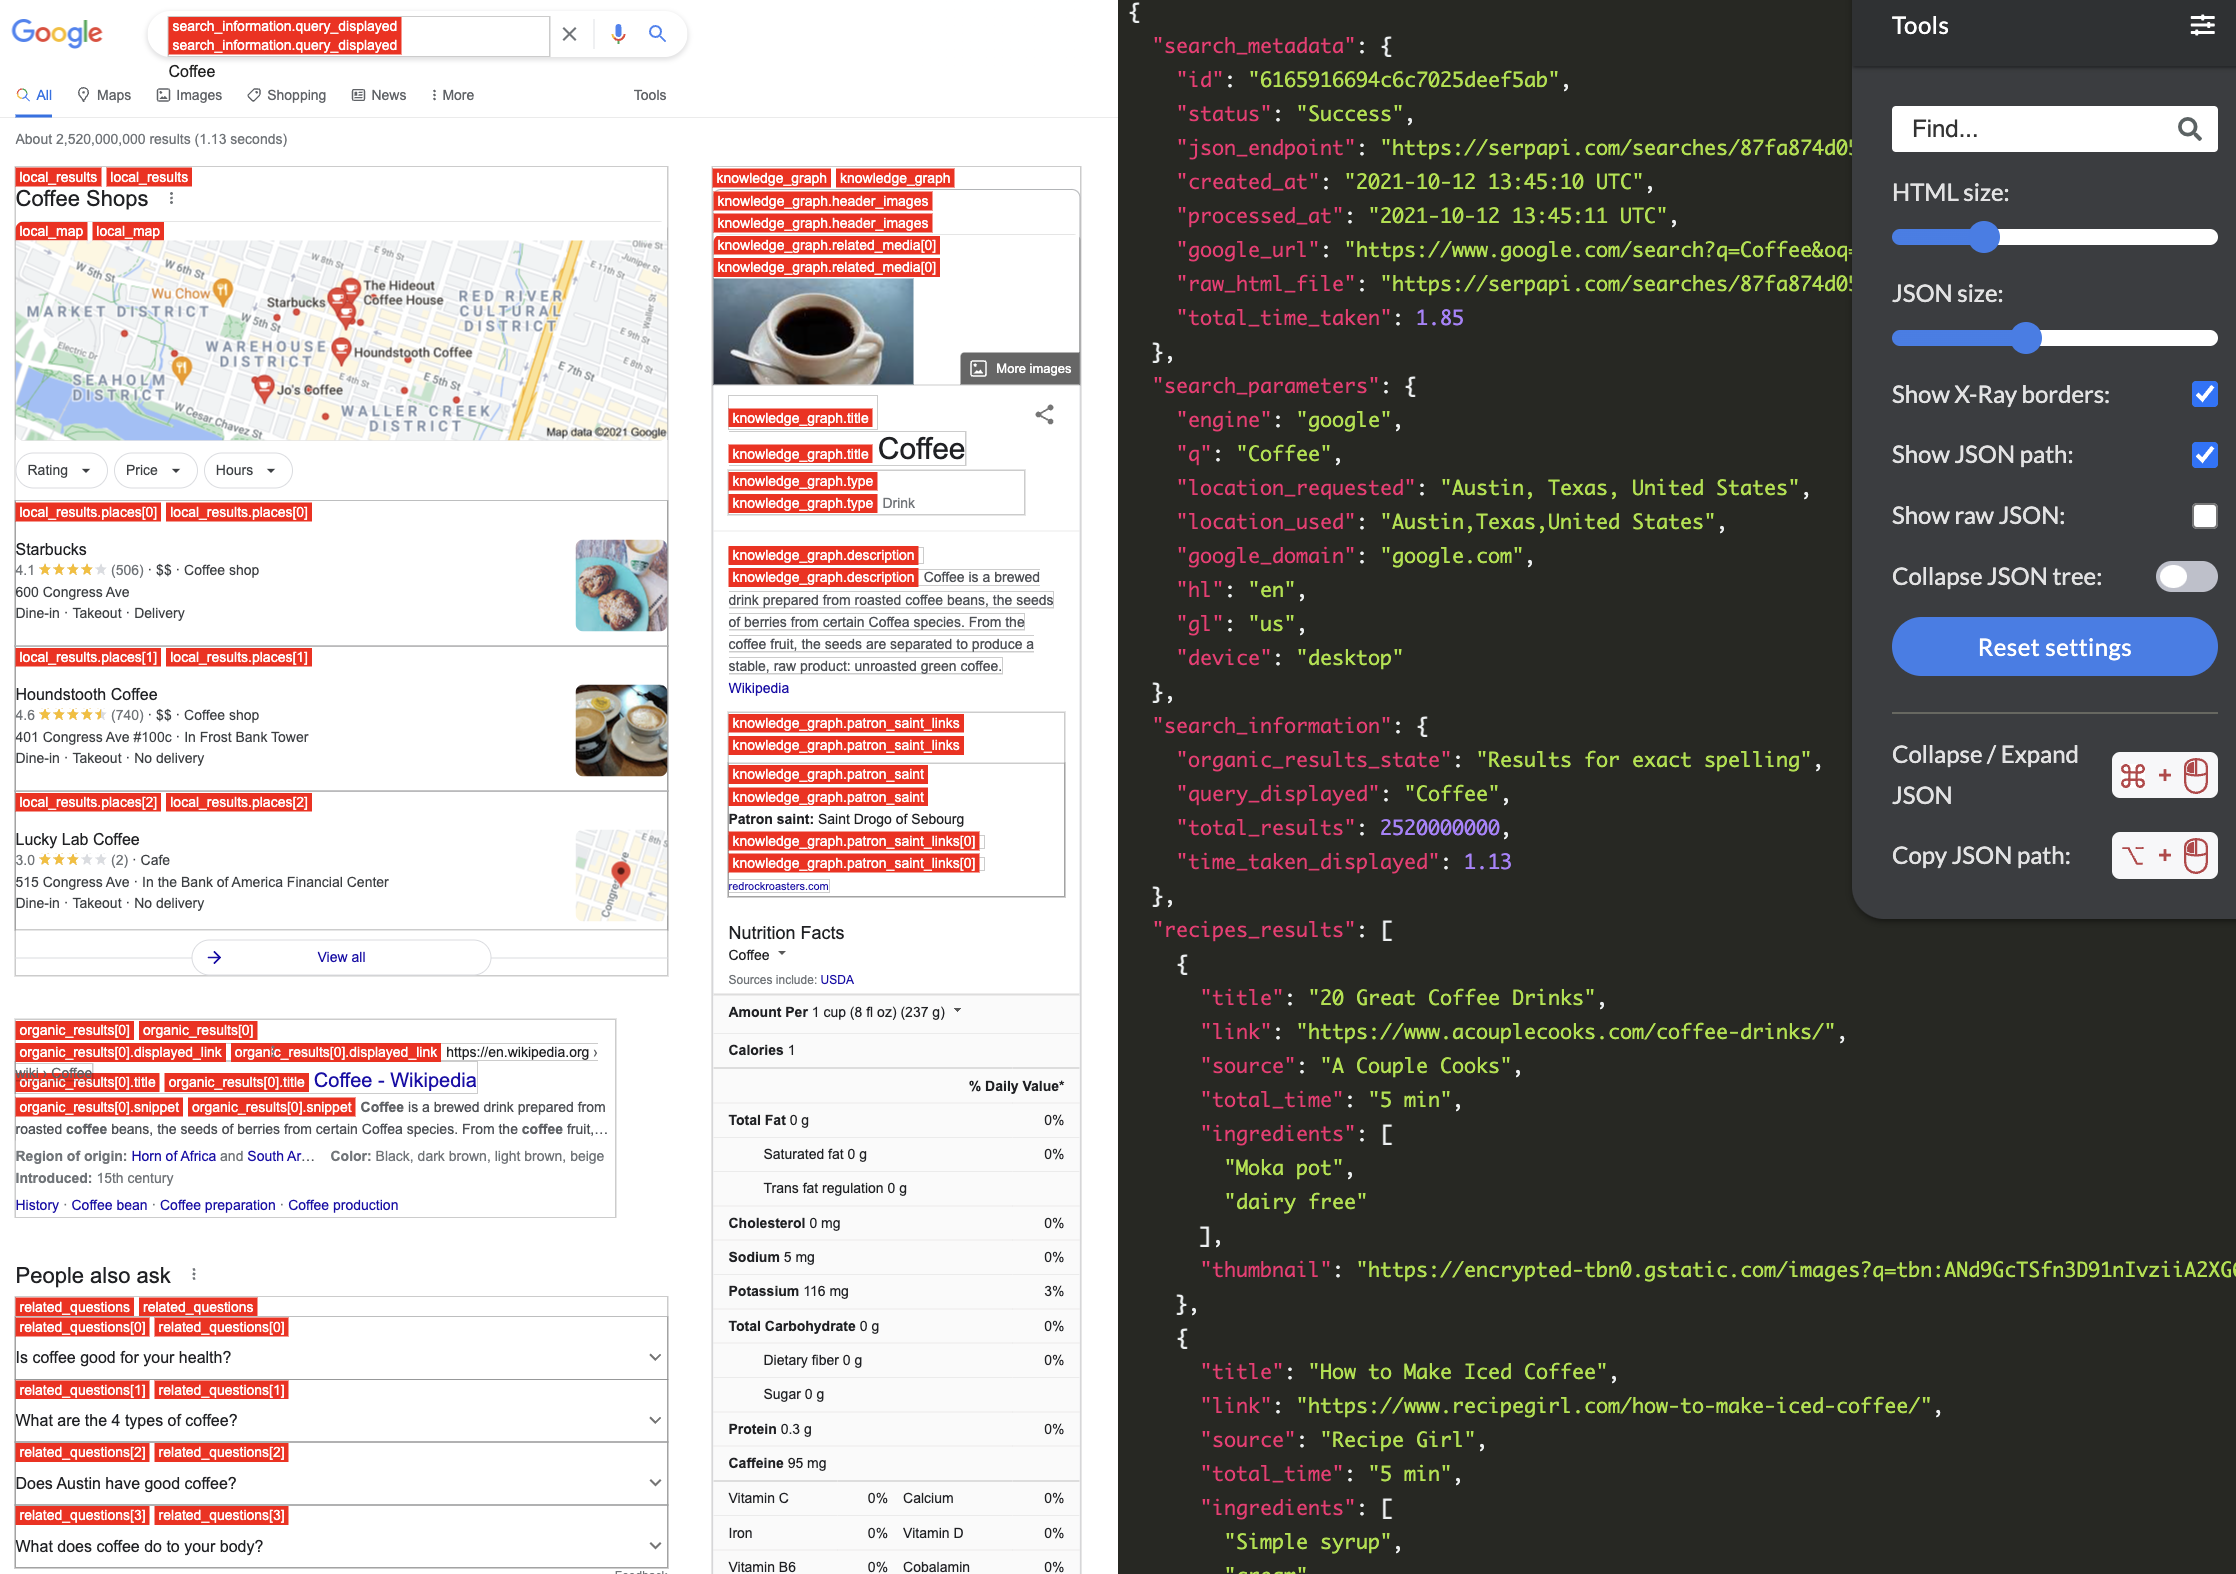Click the Tools panel settings sliders icon
Screen dimensions: 2236x1574
coord(2202,25)
